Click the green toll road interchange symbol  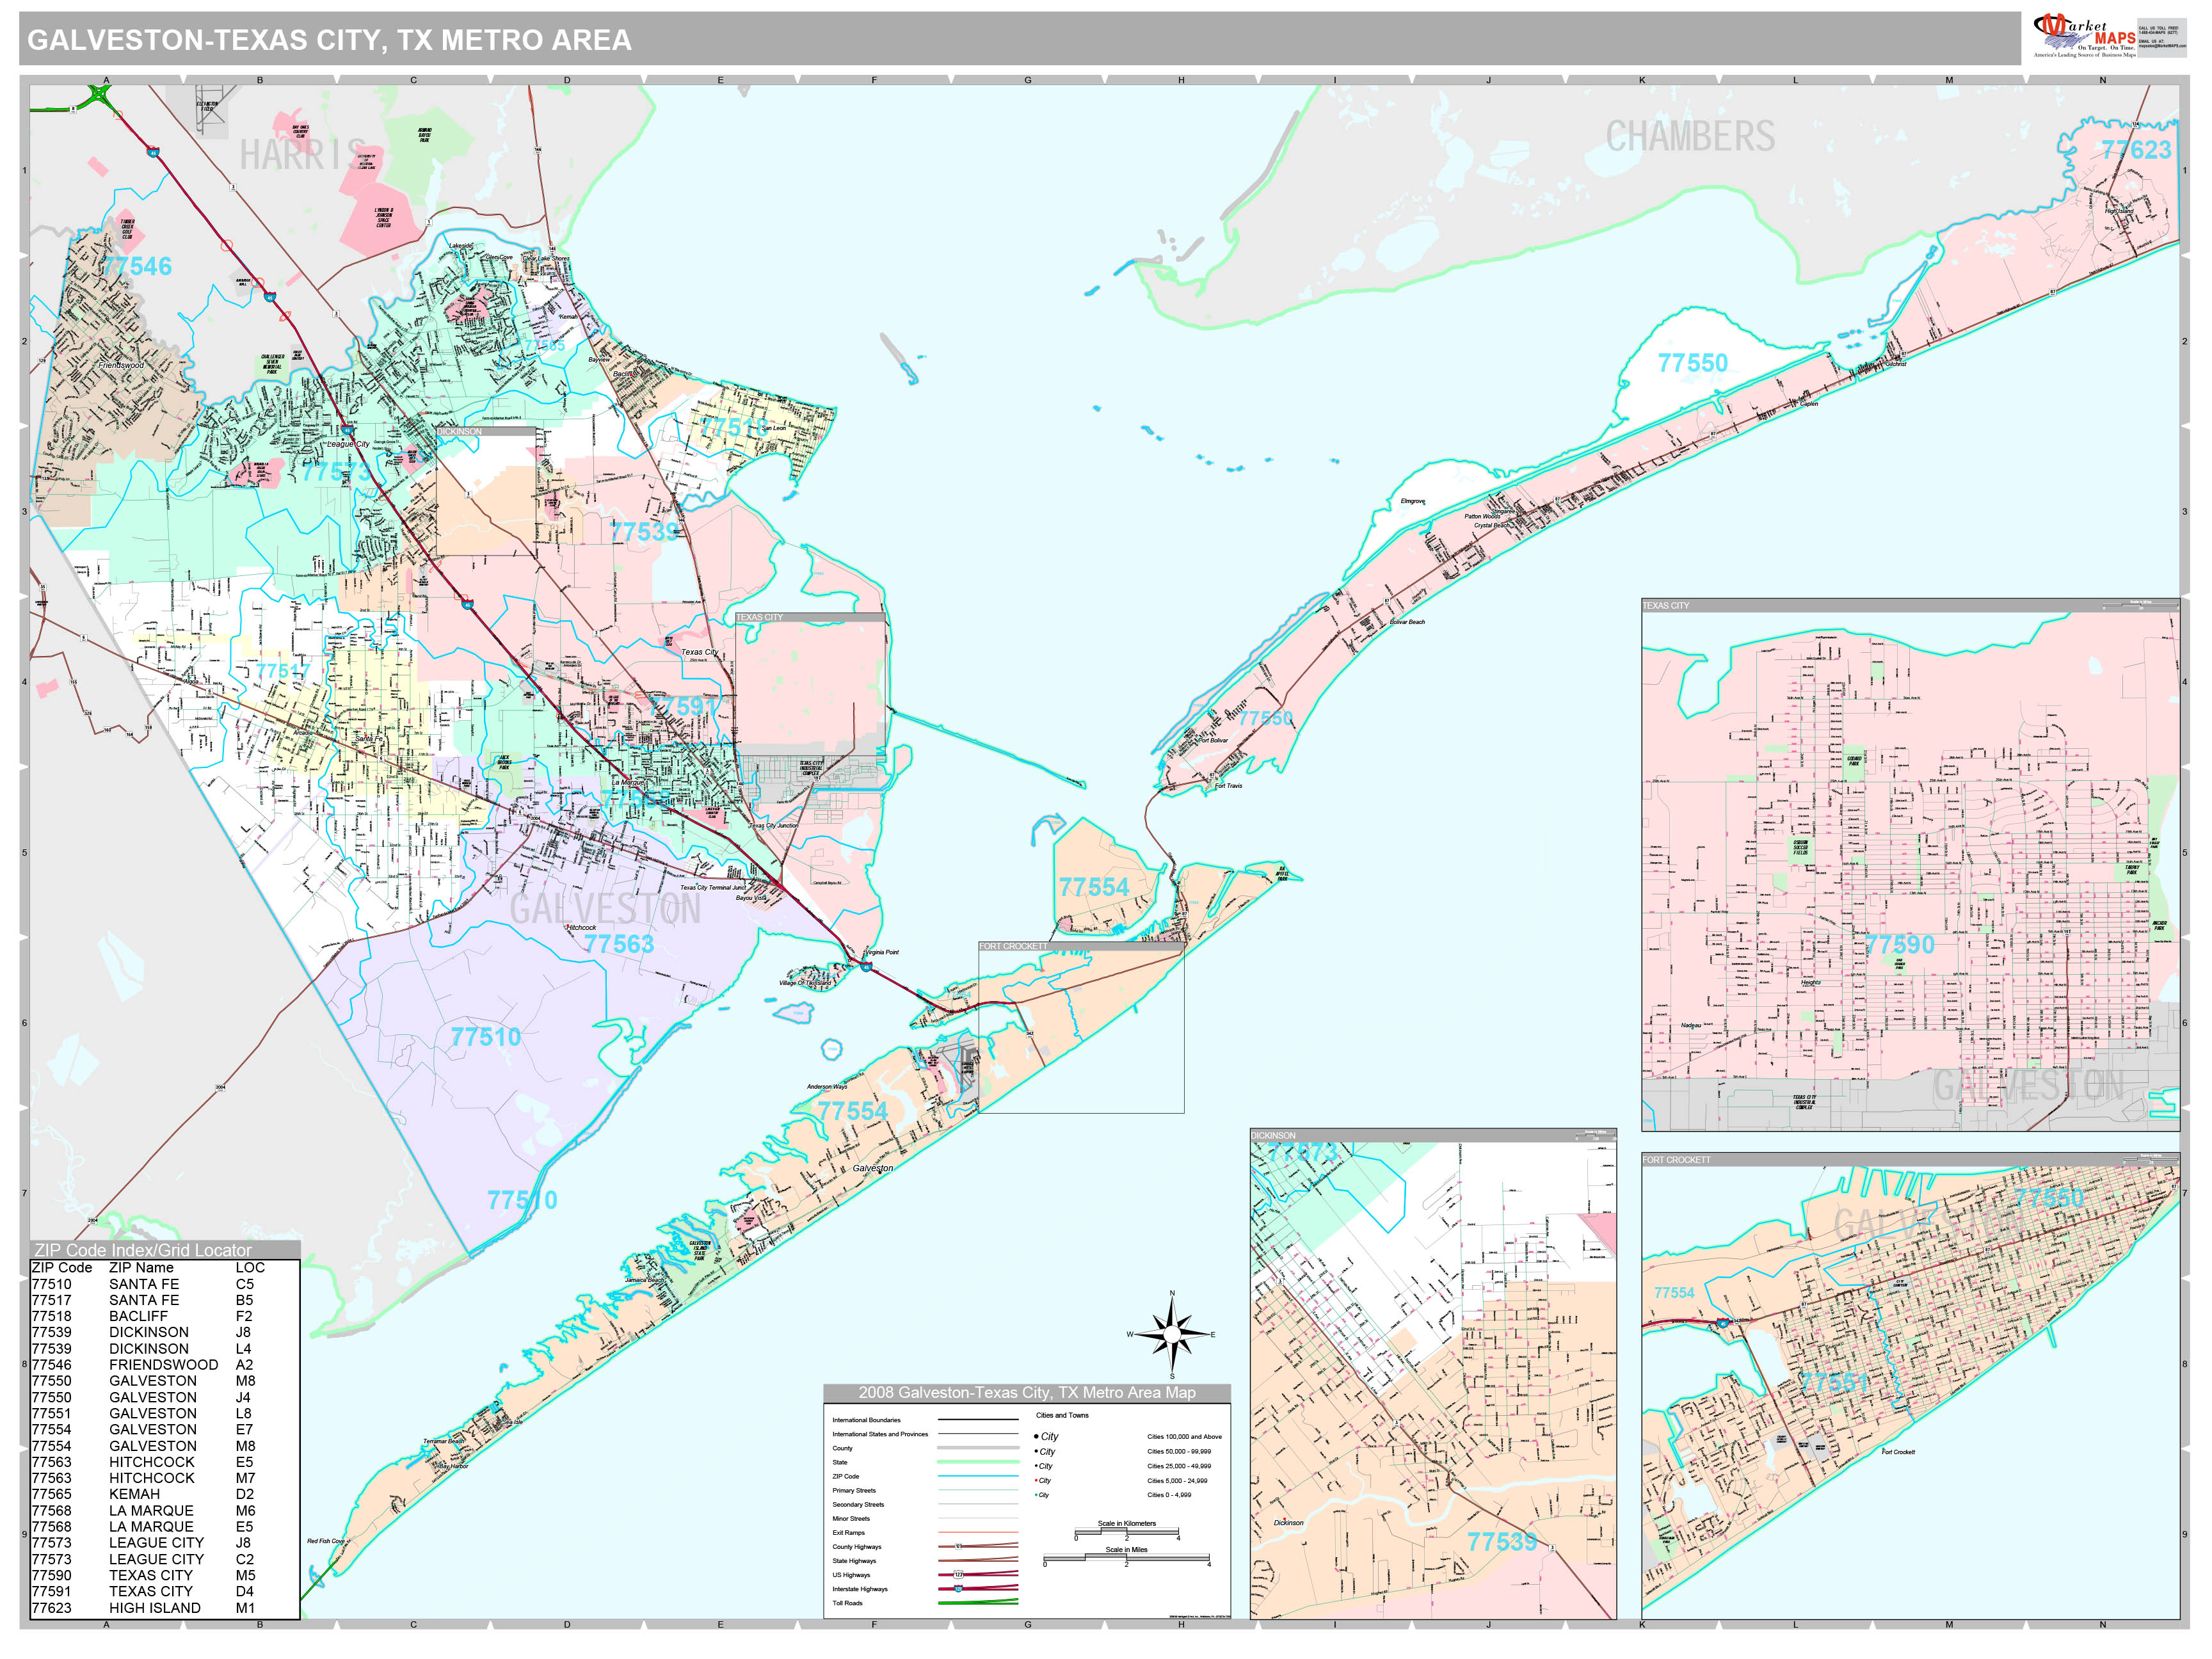click(99, 96)
